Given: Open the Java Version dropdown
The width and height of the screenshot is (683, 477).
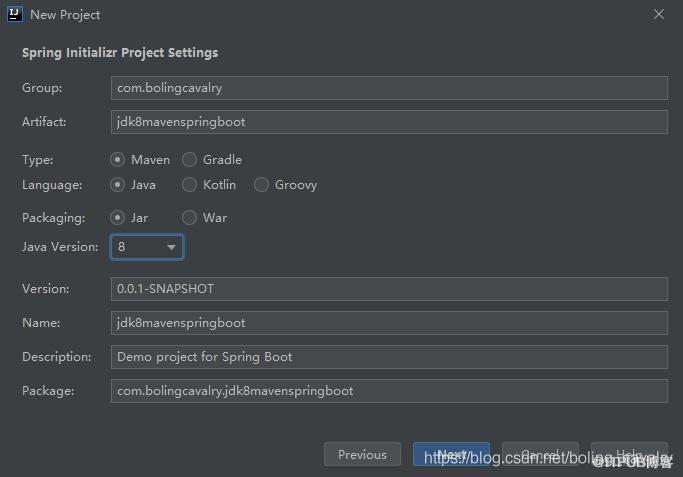Looking at the screenshot, I should point(147,247).
